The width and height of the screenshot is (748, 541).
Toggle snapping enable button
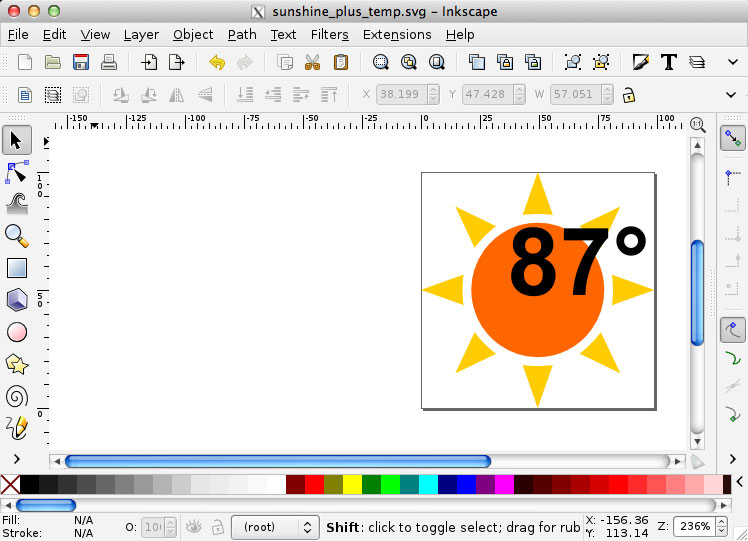pyautogui.click(x=733, y=138)
